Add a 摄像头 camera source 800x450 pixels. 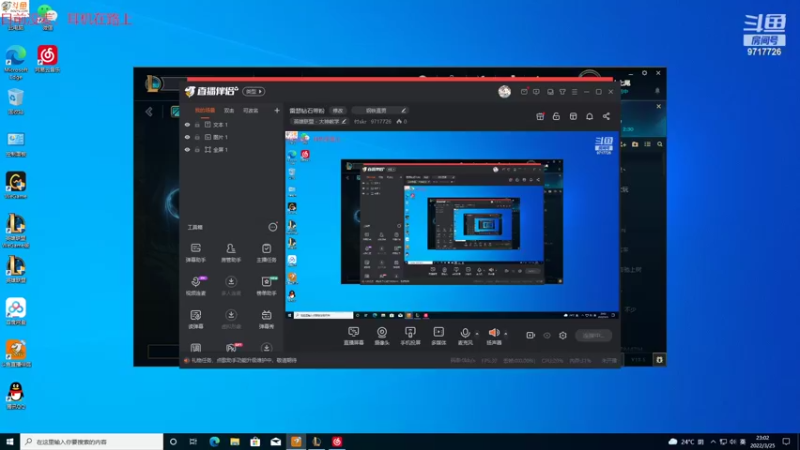382,336
